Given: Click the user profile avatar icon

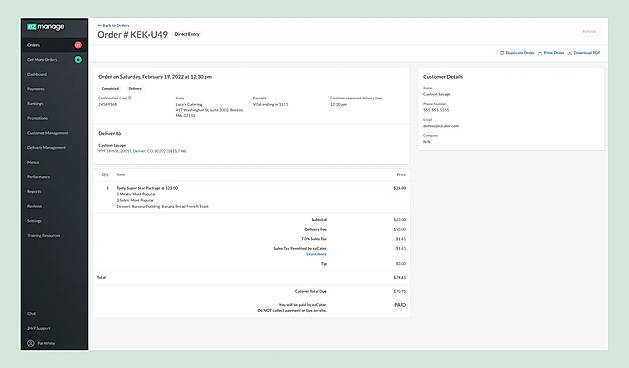Looking at the screenshot, I should 30,343.
